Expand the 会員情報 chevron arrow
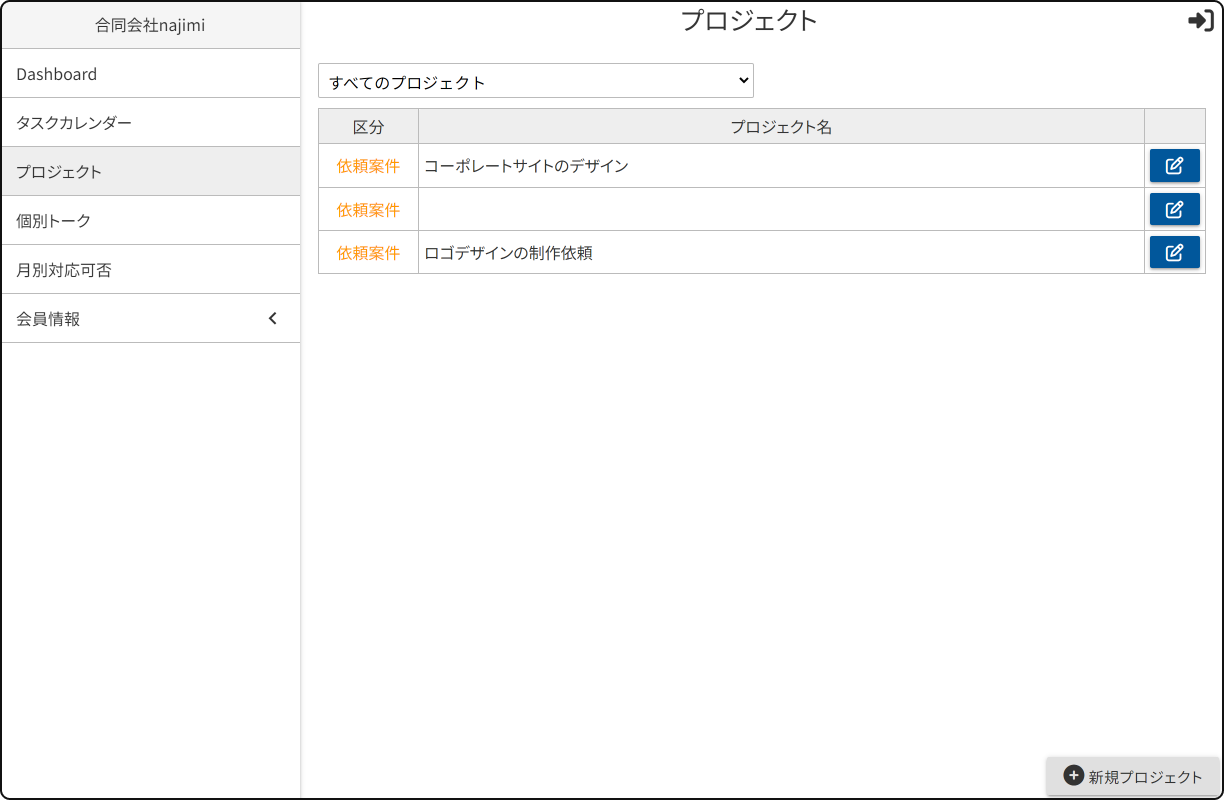 [x=273, y=319]
